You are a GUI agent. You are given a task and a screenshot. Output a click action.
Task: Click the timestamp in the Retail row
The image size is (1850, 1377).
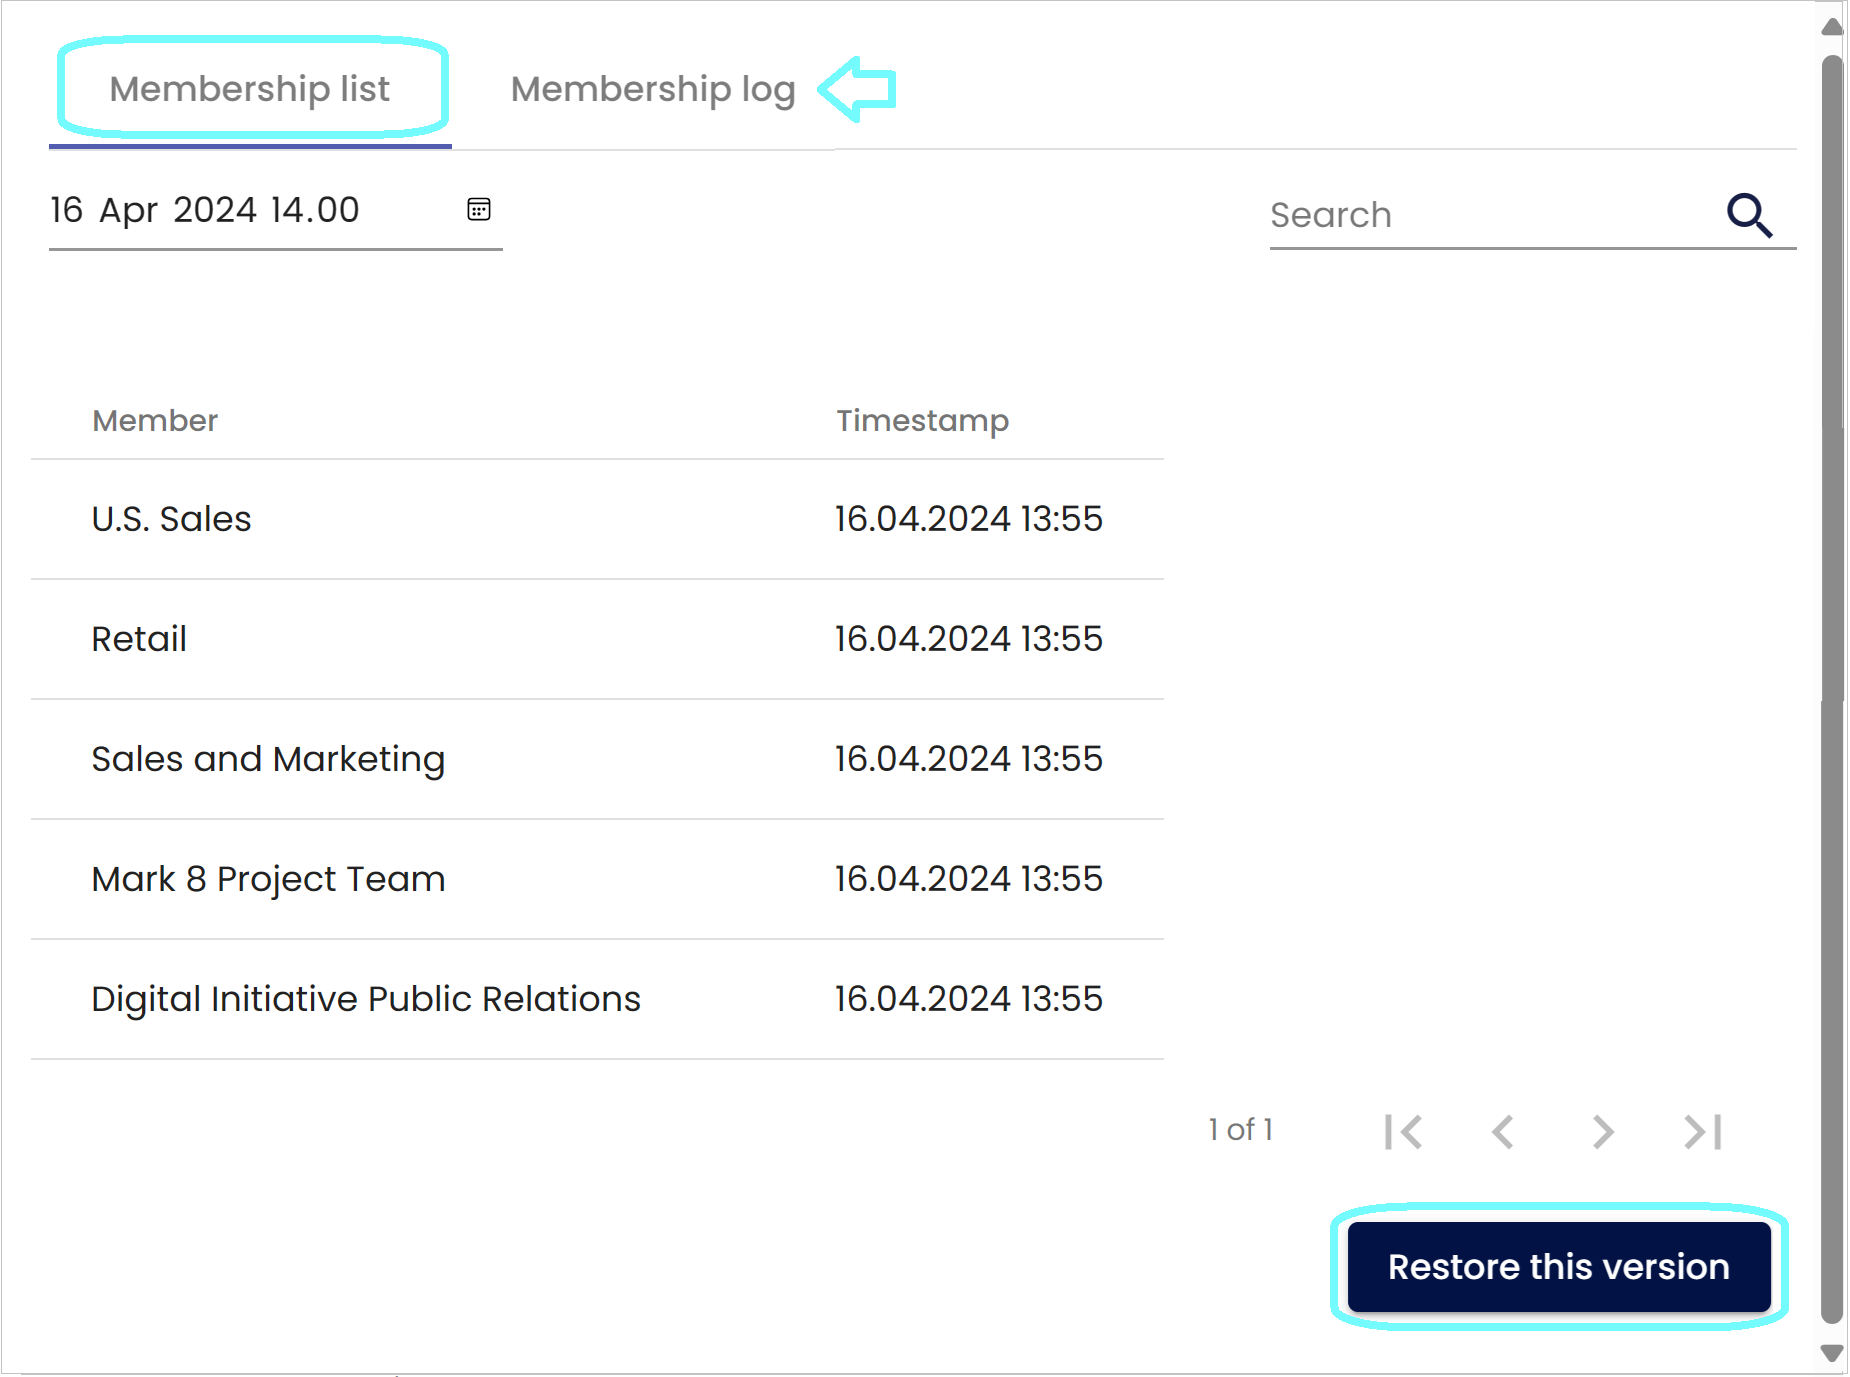tap(969, 639)
